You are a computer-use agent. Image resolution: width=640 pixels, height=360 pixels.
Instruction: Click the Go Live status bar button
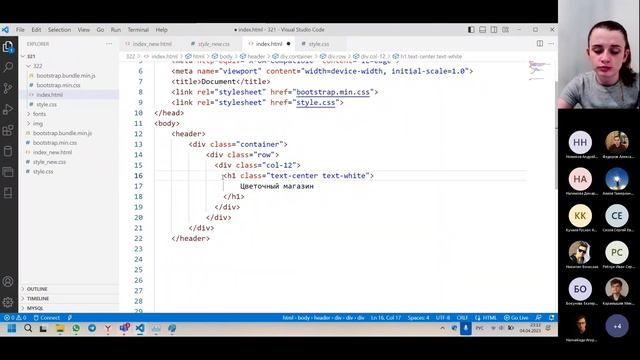(516, 318)
